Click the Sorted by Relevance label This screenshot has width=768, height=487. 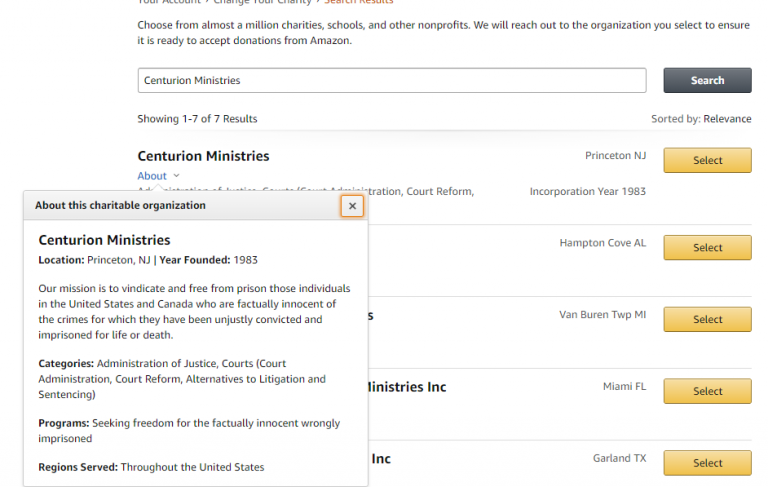701,119
